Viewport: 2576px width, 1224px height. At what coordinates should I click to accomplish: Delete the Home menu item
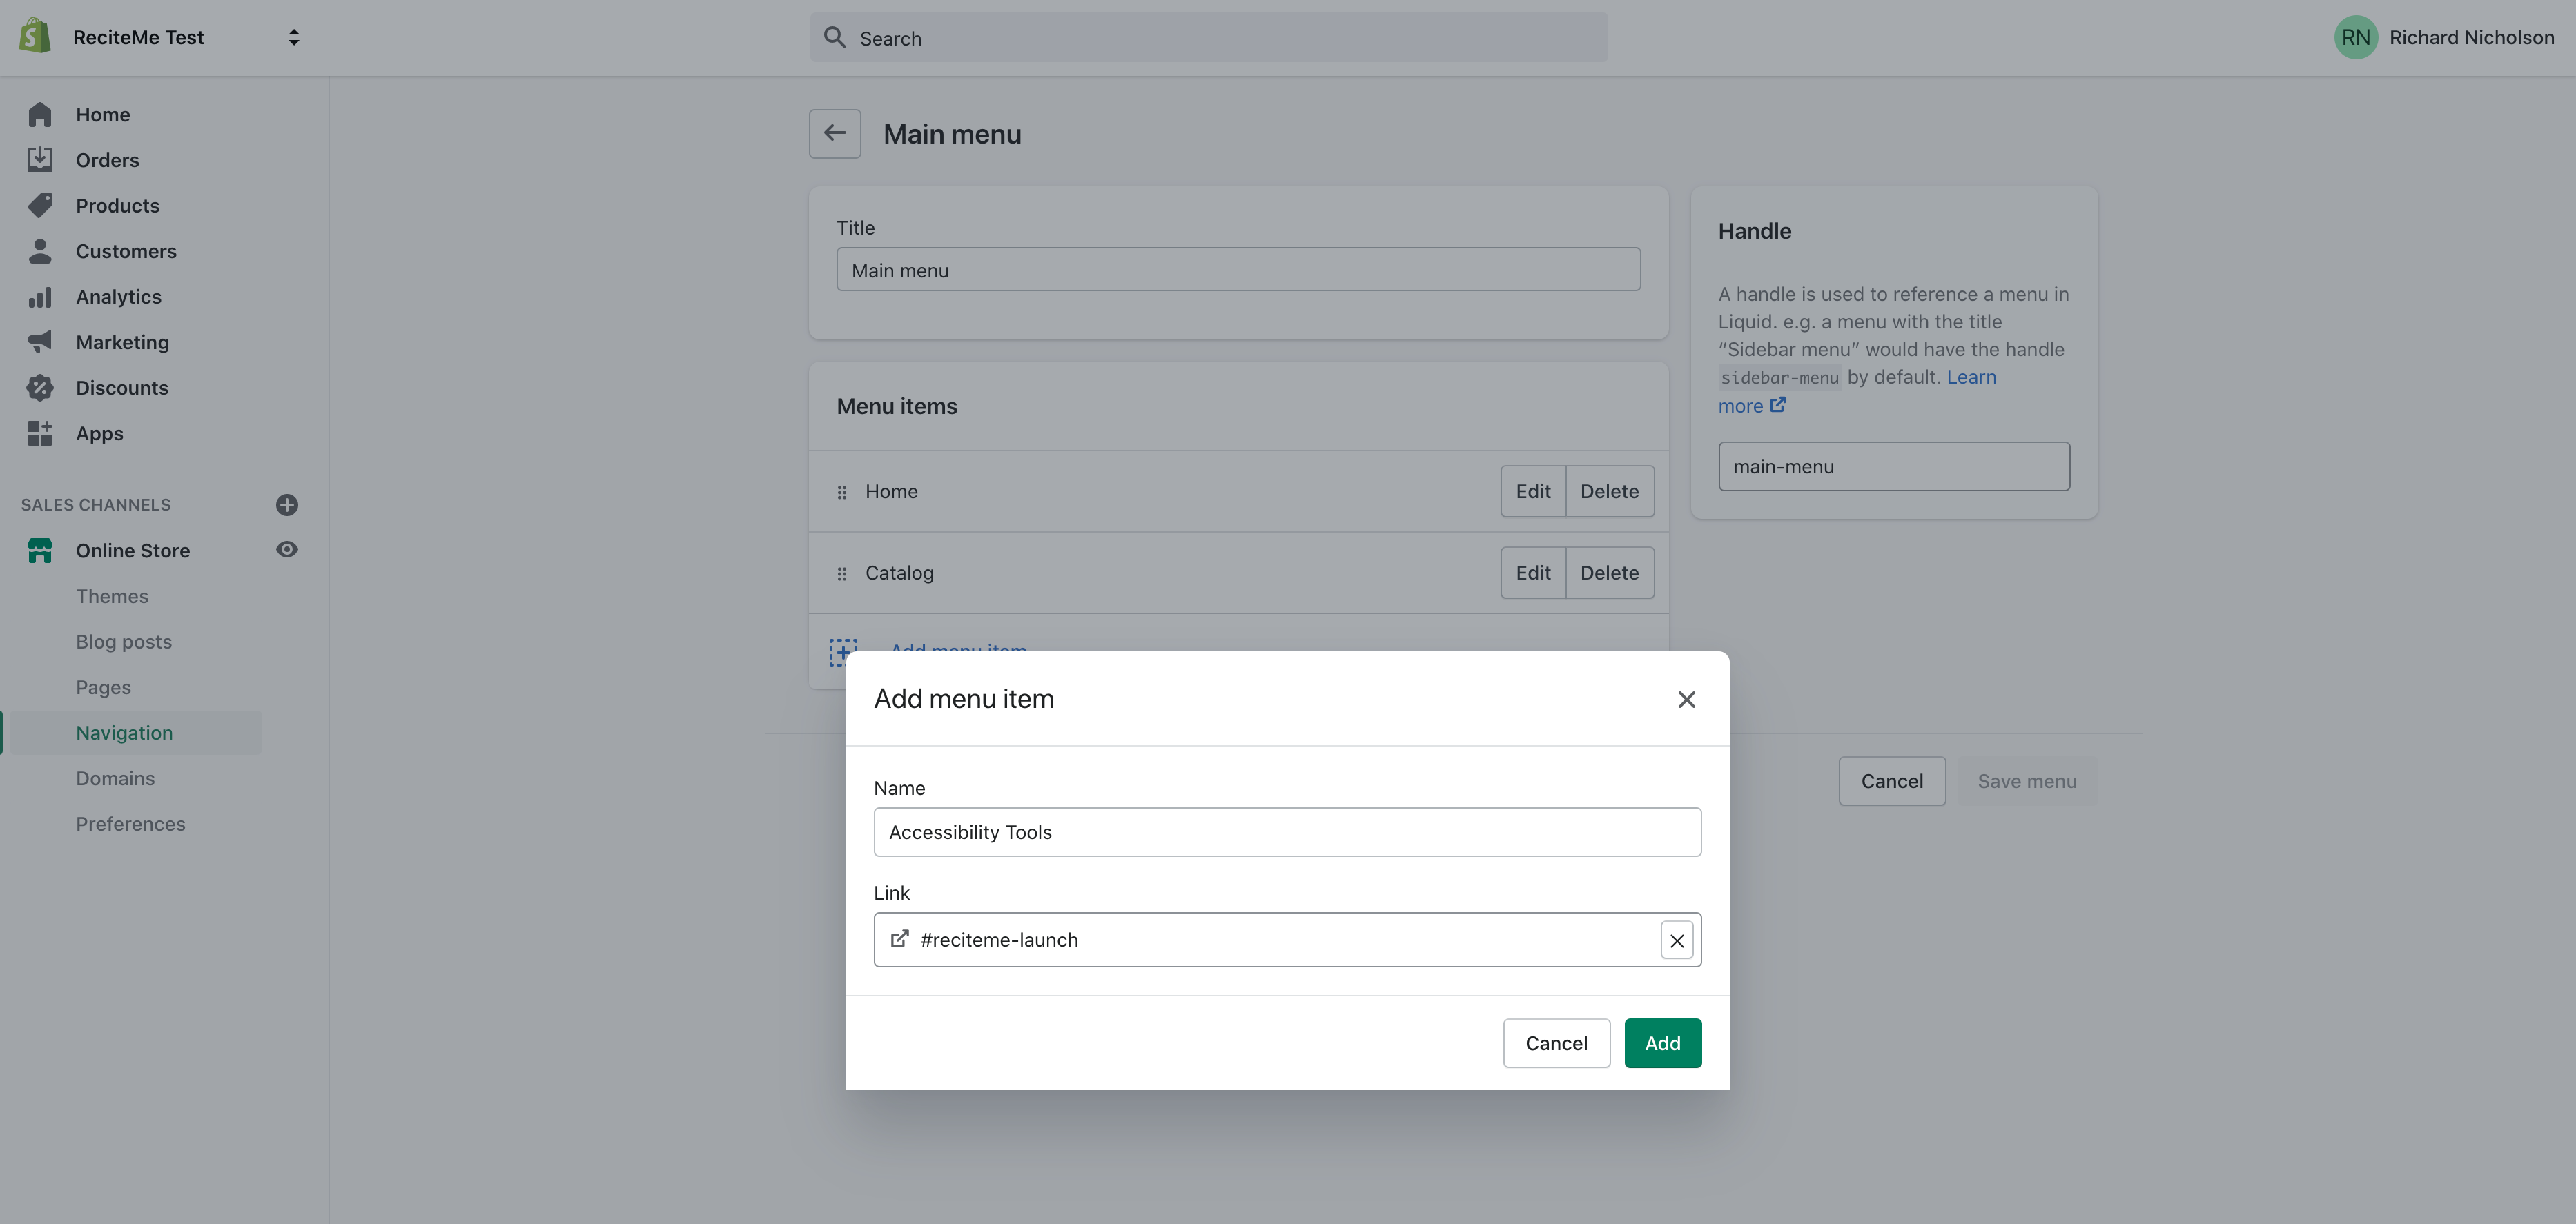[1609, 491]
